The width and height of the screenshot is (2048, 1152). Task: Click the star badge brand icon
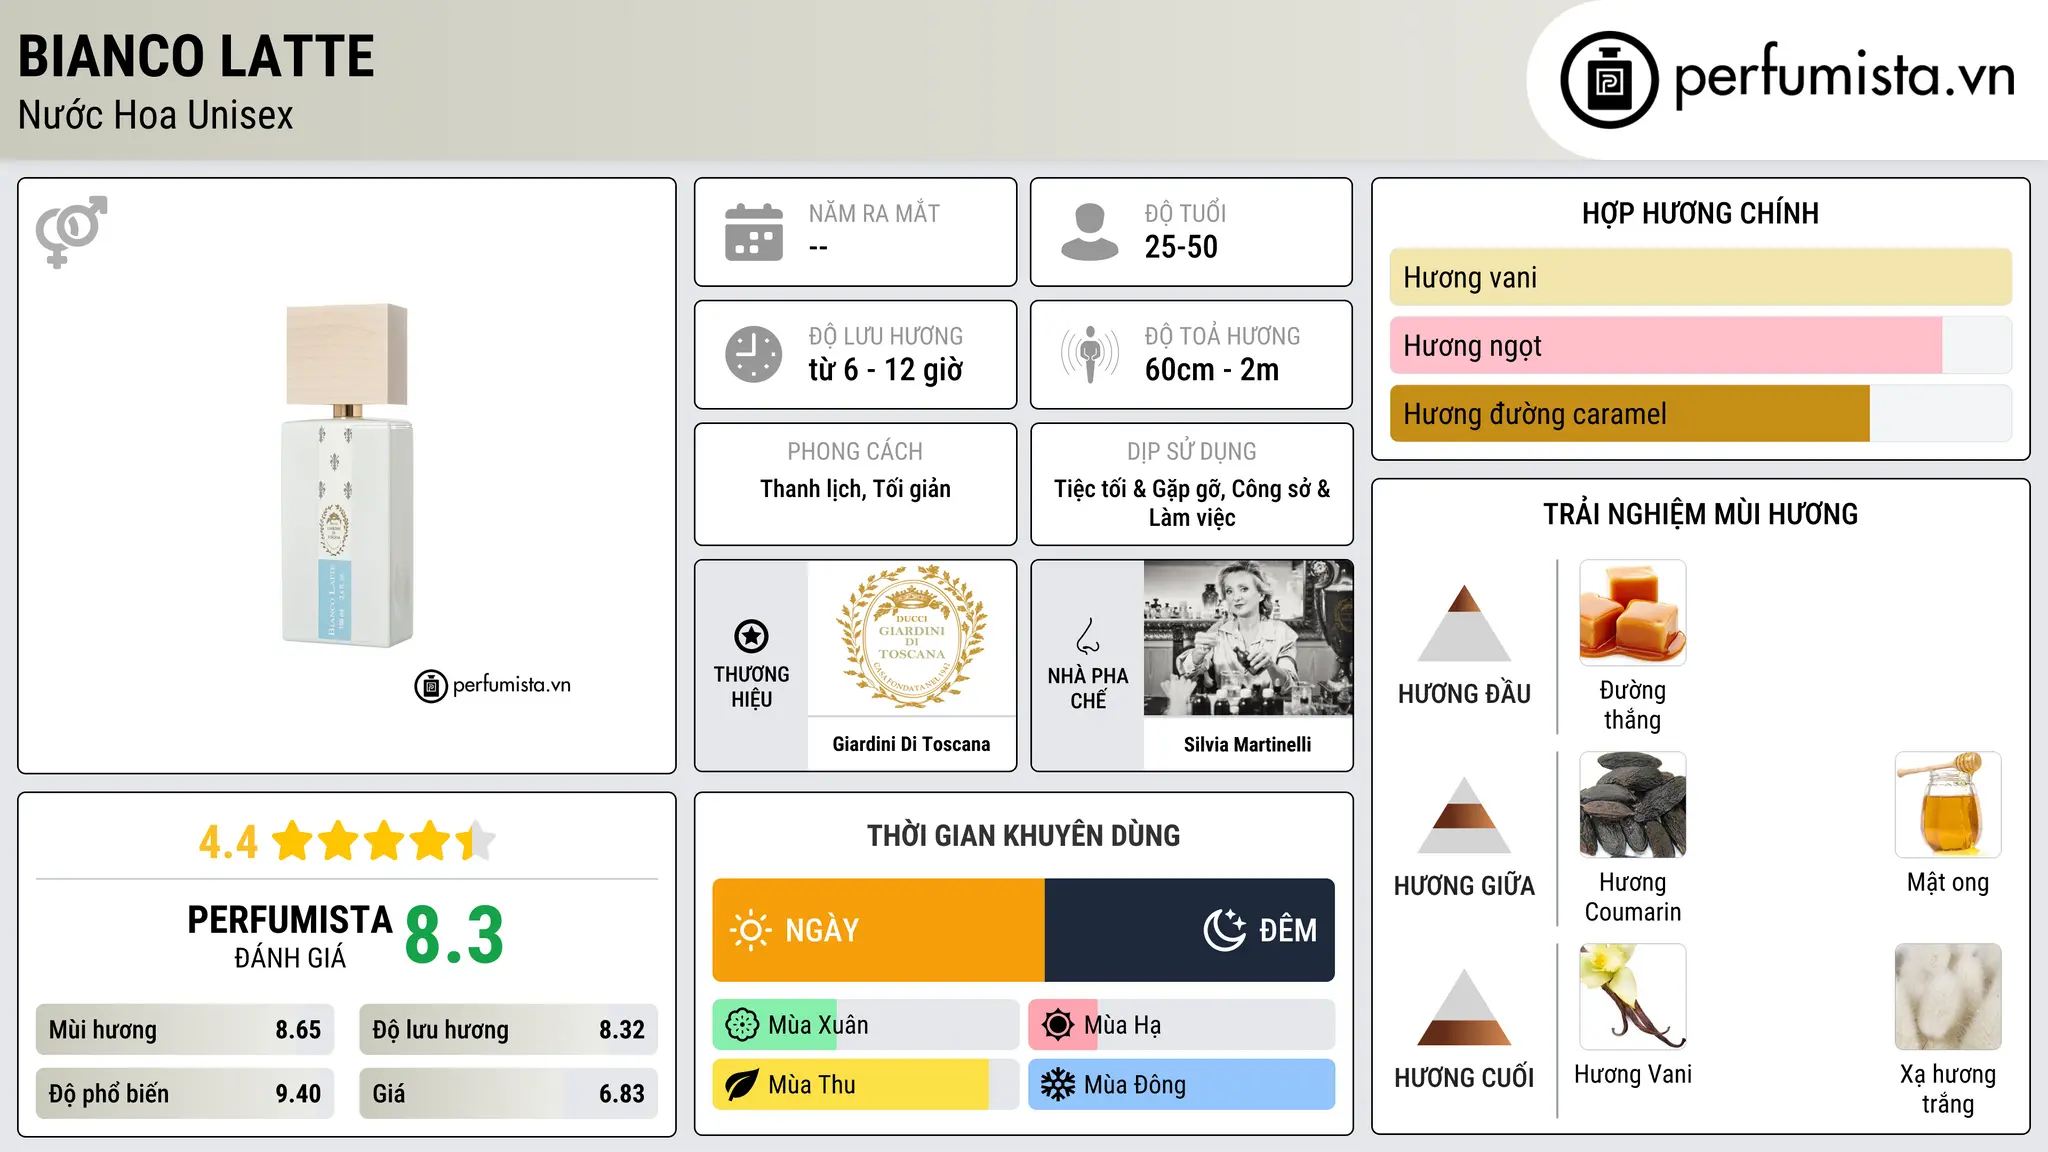click(x=751, y=636)
